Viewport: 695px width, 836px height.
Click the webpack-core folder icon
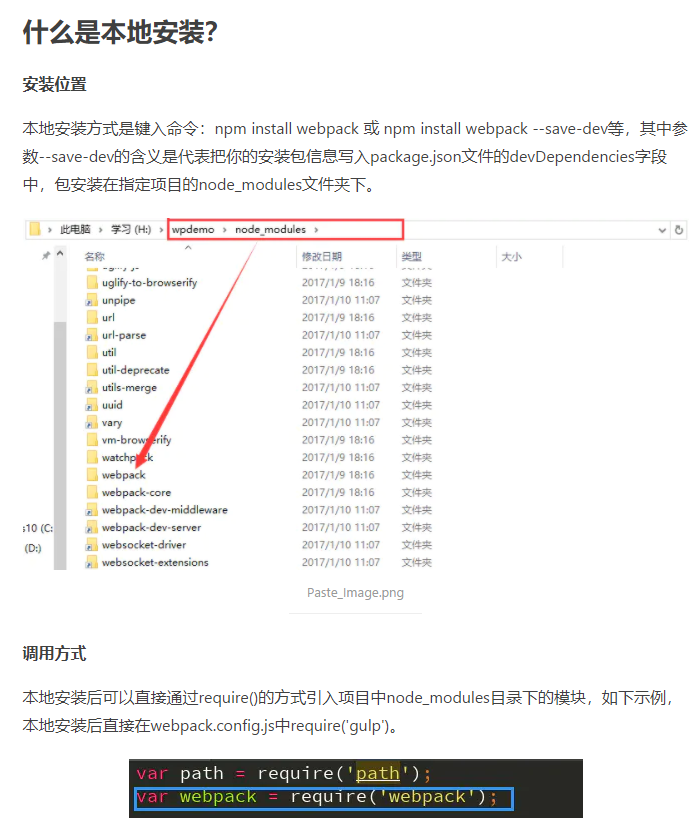click(x=92, y=492)
